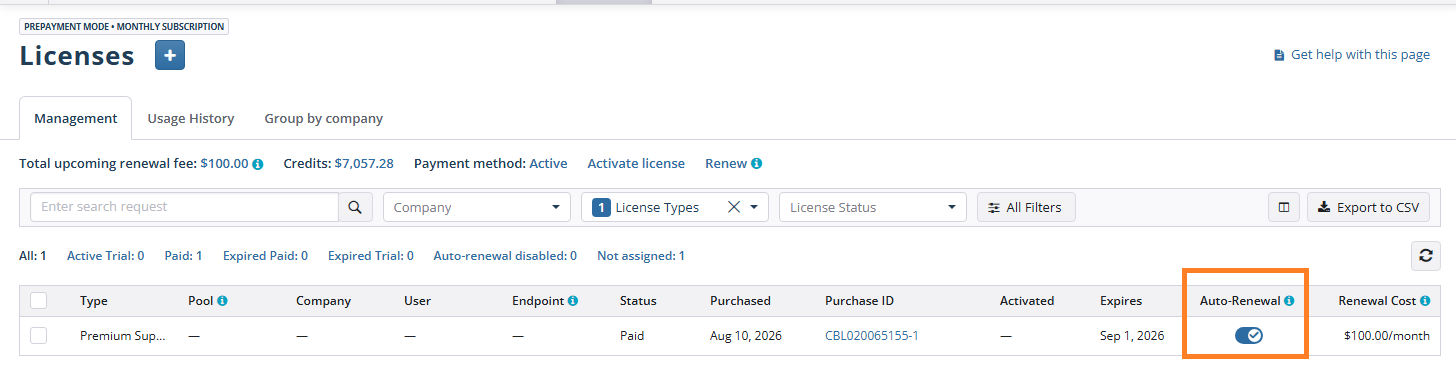
Task: Click the credits amount $7,057.28
Action: point(364,163)
